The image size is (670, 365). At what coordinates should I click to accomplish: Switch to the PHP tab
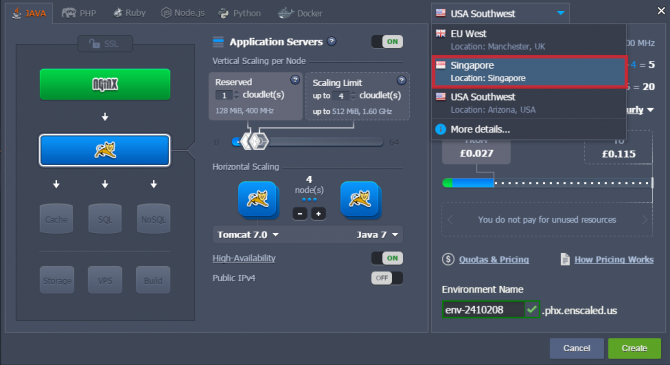pyautogui.click(x=79, y=13)
